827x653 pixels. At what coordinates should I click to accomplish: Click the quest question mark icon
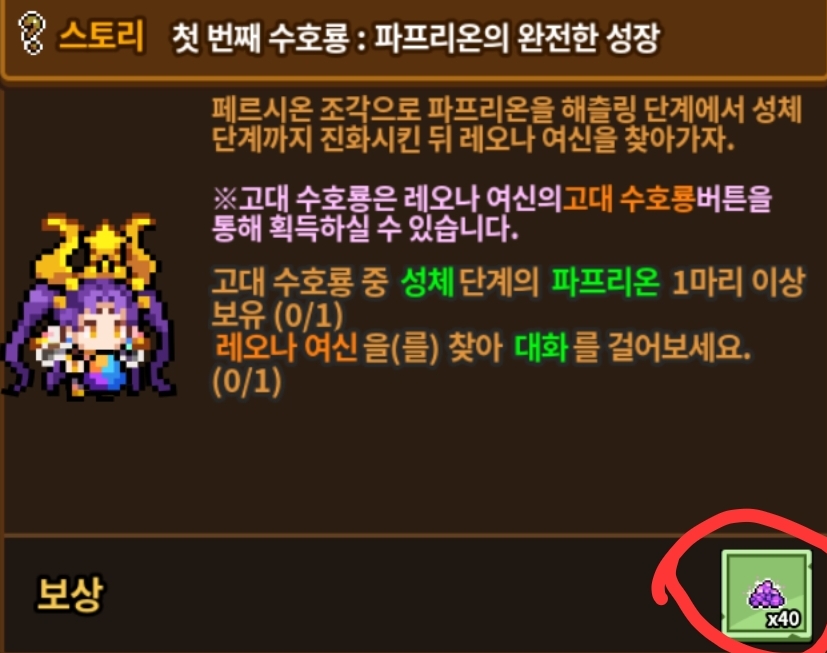coord(32,34)
